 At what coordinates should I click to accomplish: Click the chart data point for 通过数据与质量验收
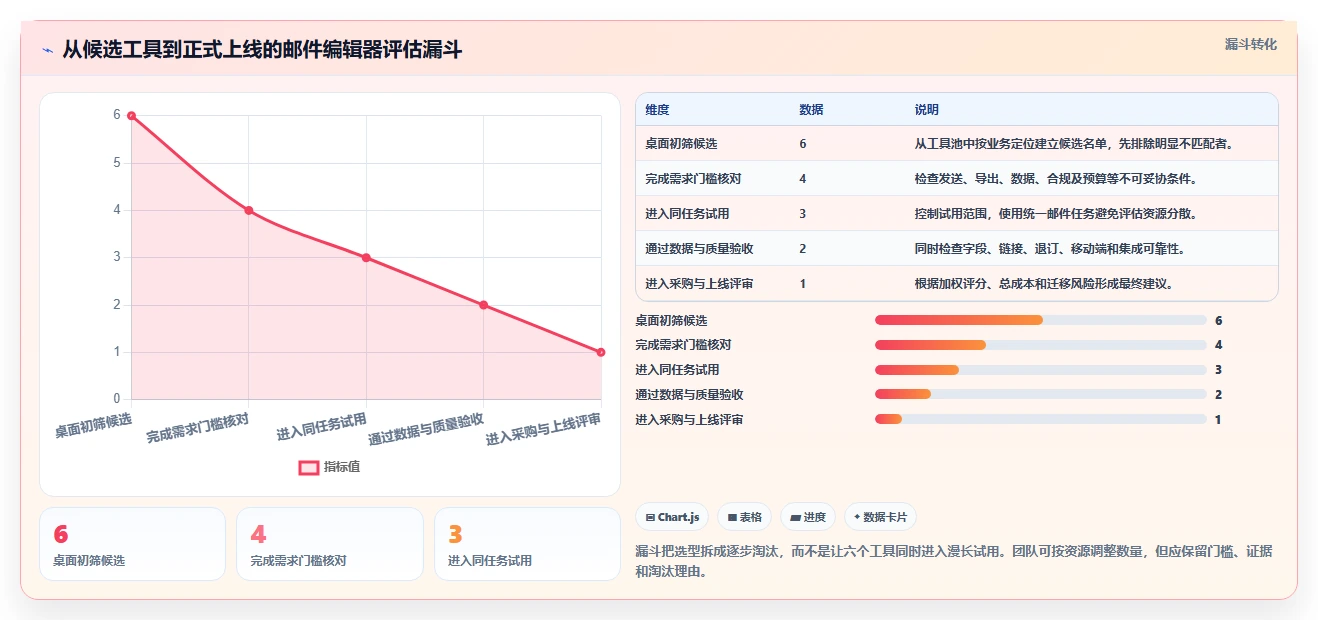click(483, 305)
